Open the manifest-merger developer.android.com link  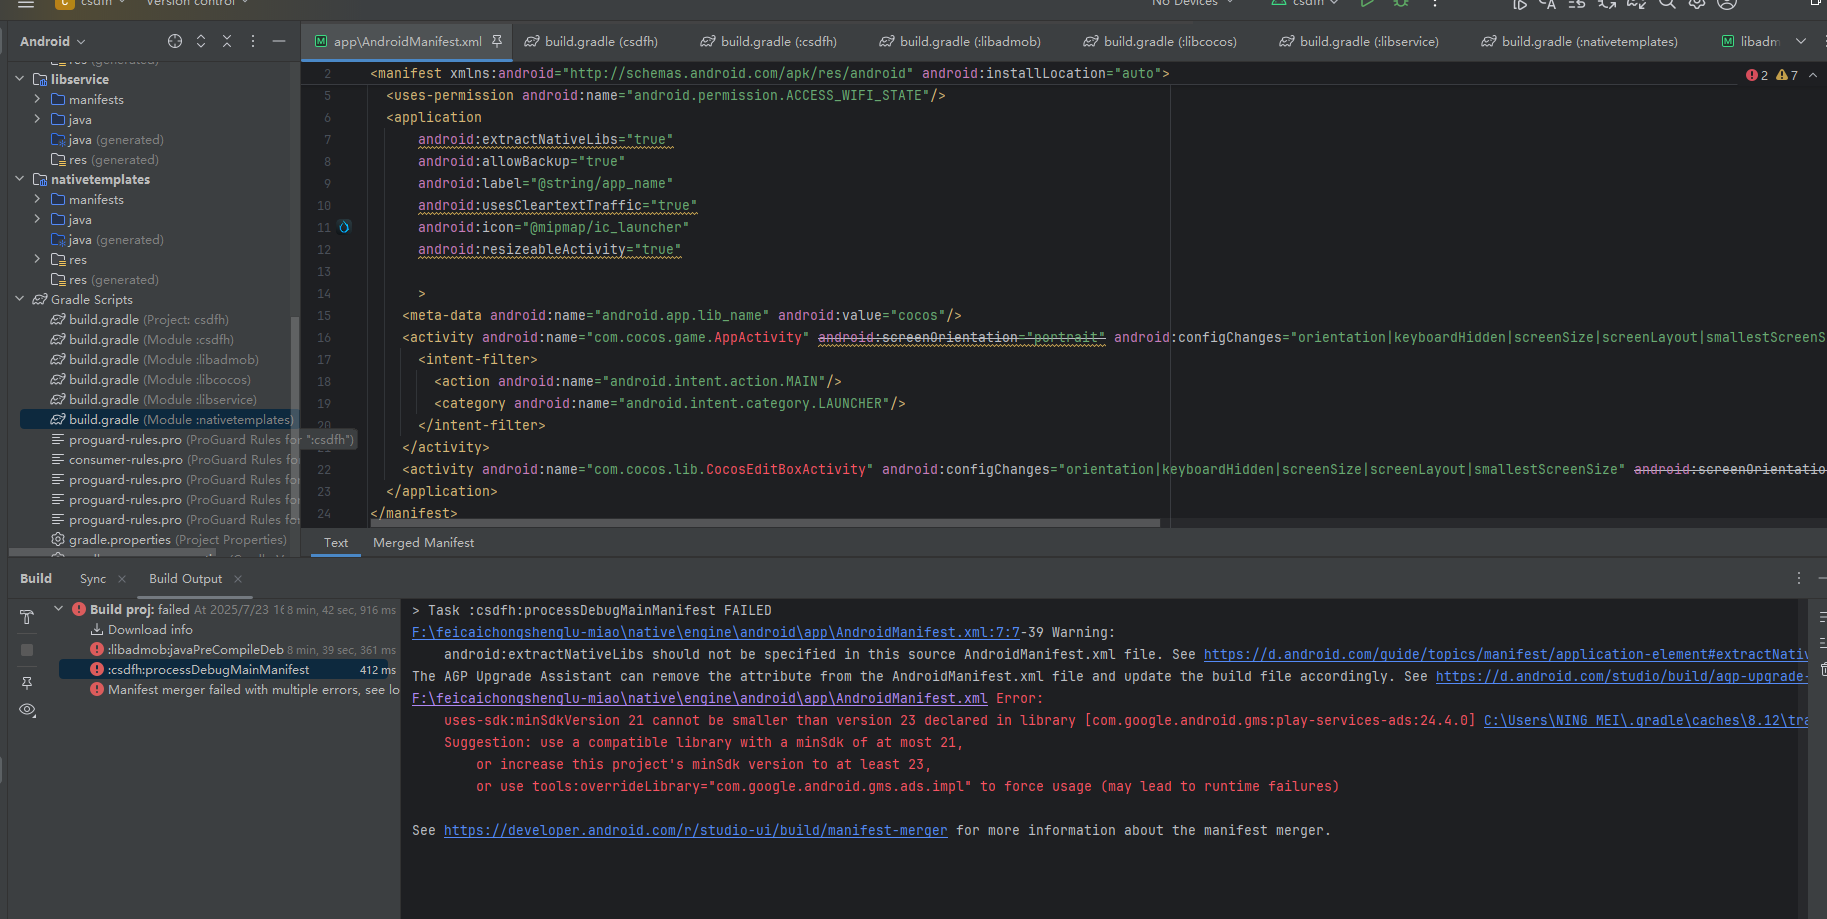pyautogui.click(x=695, y=831)
